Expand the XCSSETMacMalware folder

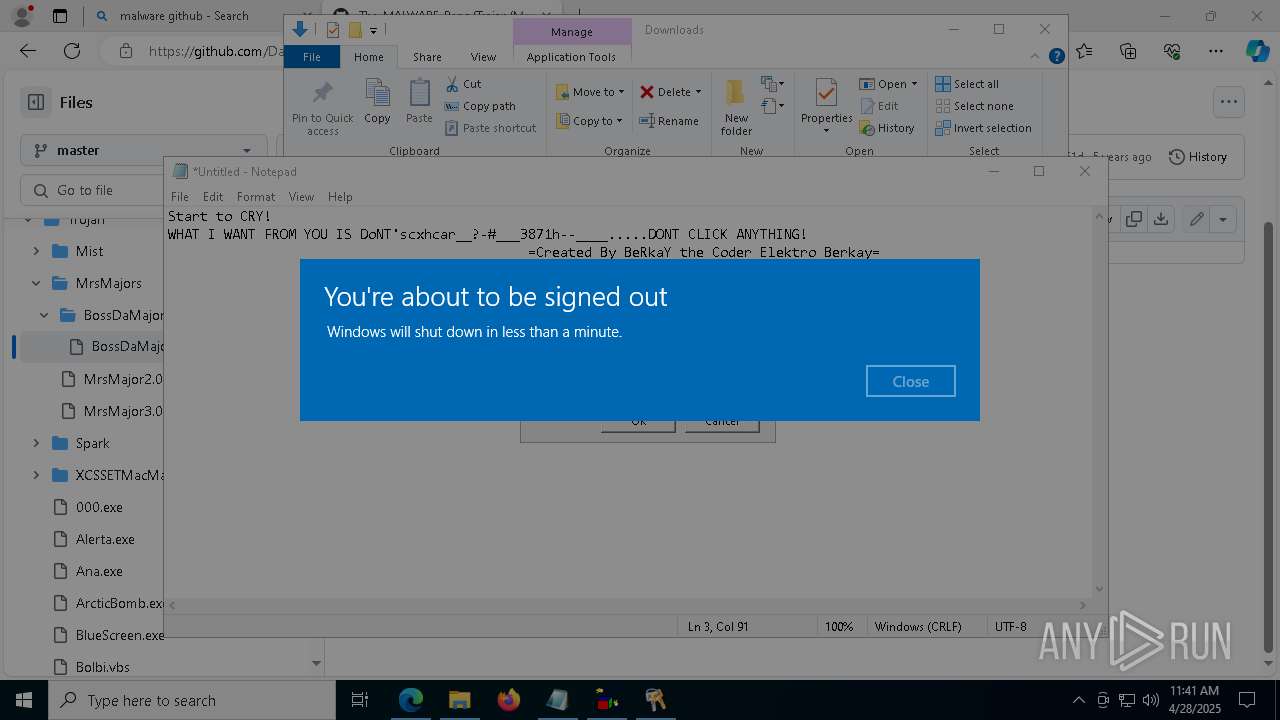pyautogui.click(x=36, y=475)
